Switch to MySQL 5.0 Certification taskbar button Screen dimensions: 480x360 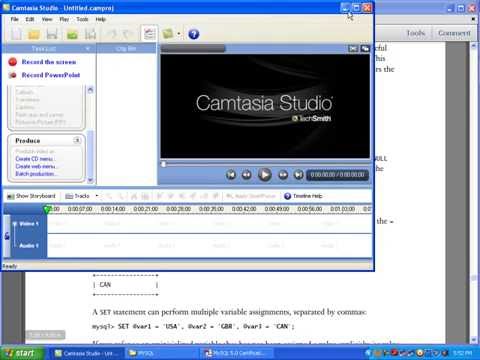237,353
